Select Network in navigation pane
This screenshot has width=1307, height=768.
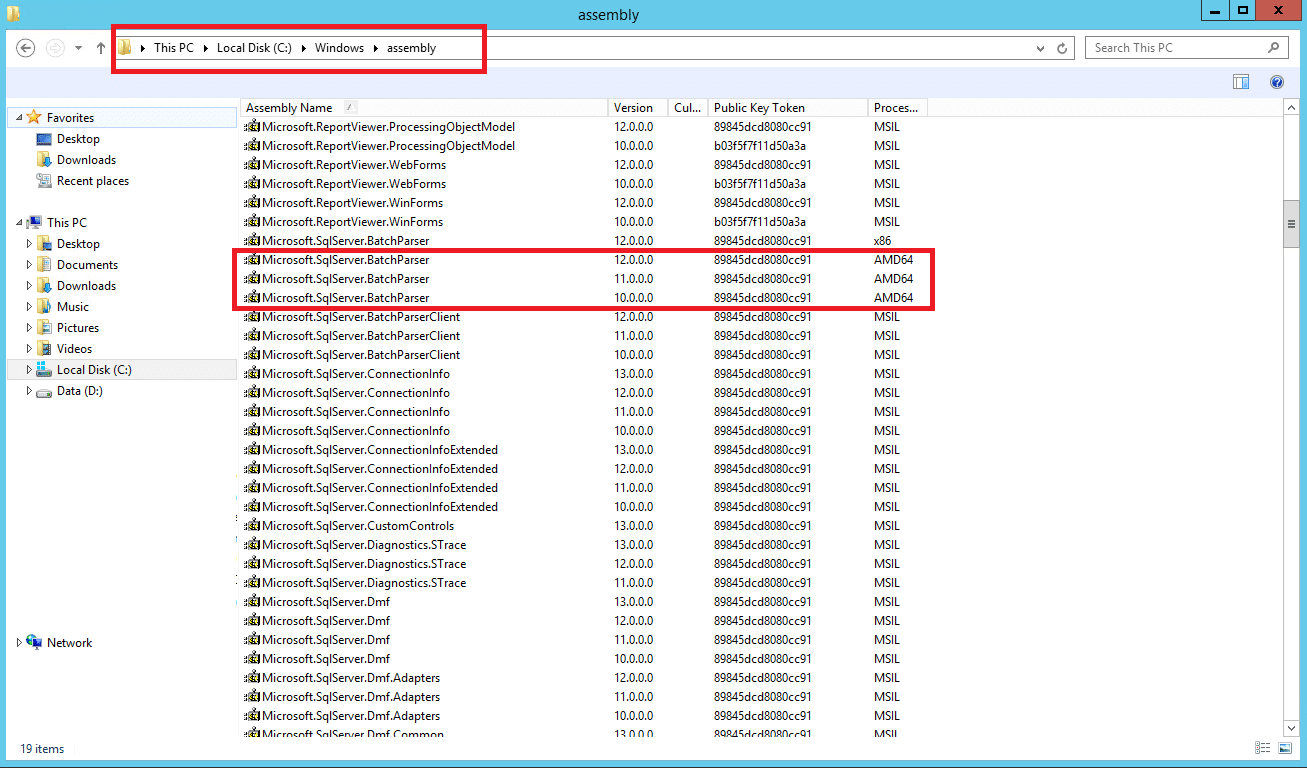pyautogui.click(x=69, y=643)
